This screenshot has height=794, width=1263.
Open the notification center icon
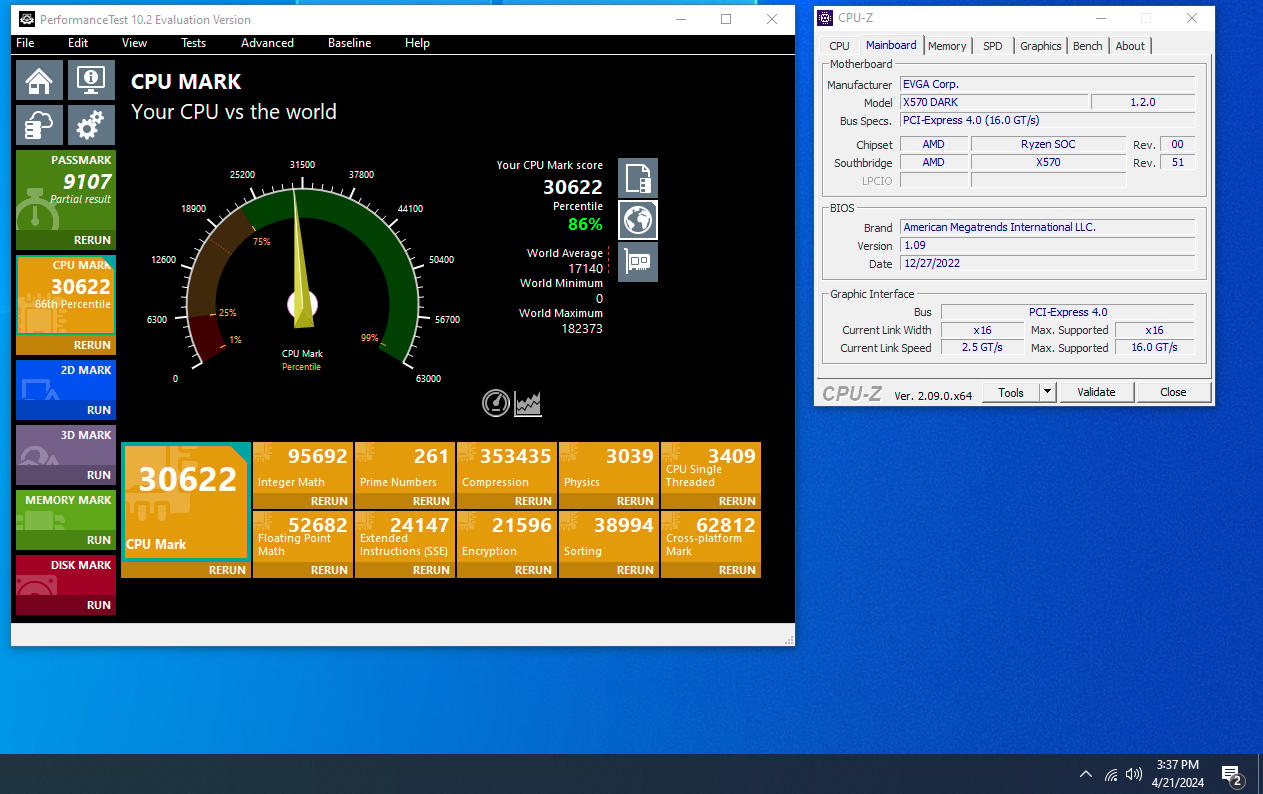click(x=1233, y=775)
